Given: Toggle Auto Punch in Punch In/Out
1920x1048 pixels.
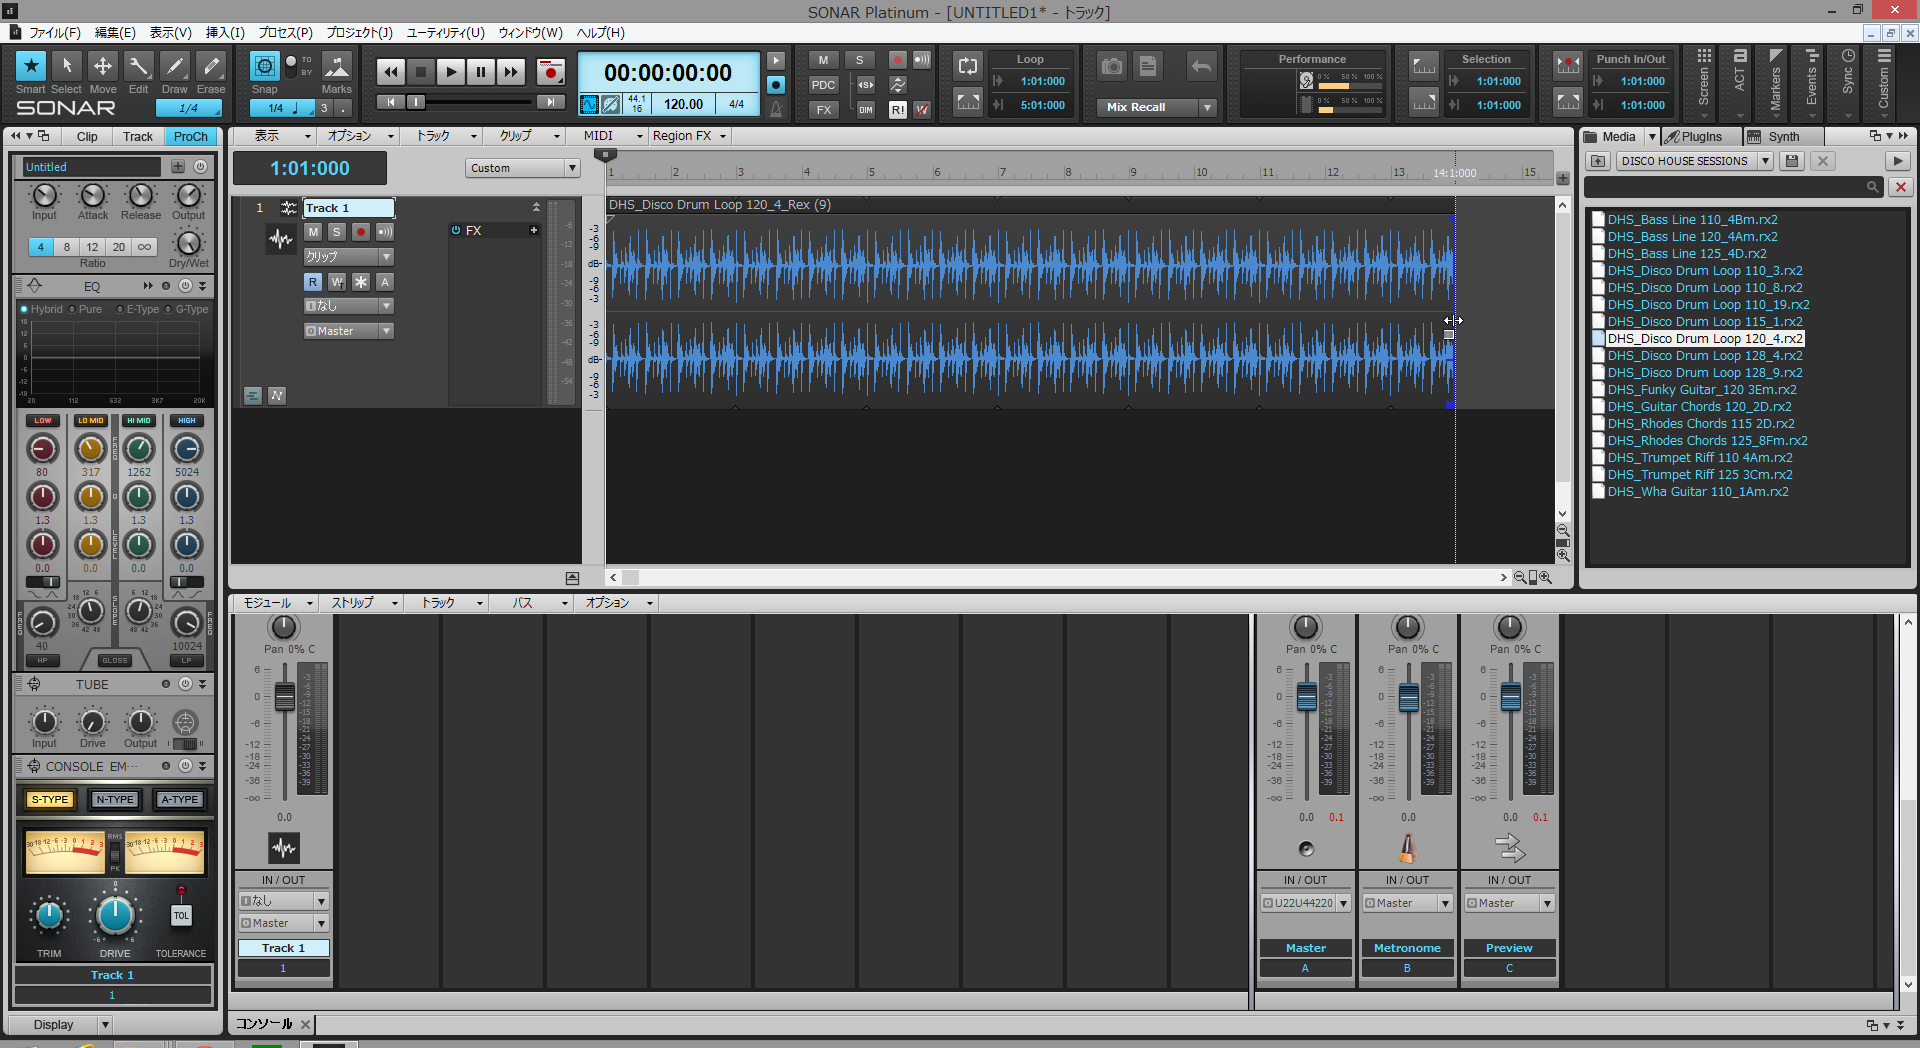Looking at the screenshot, I should click(1568, 66).
